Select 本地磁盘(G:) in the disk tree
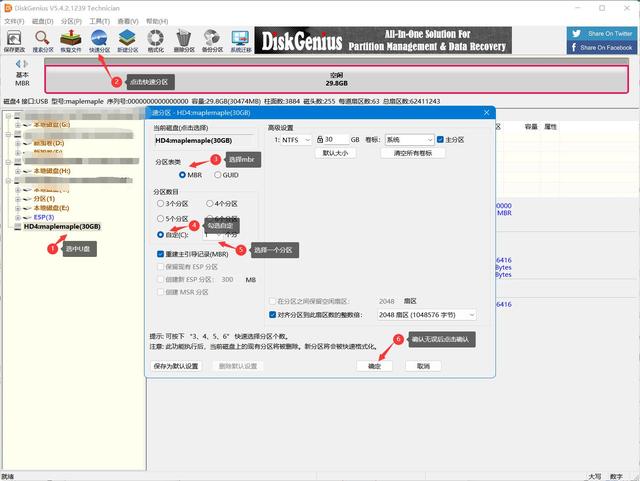640x481 pixels. (x=52, y=125)
